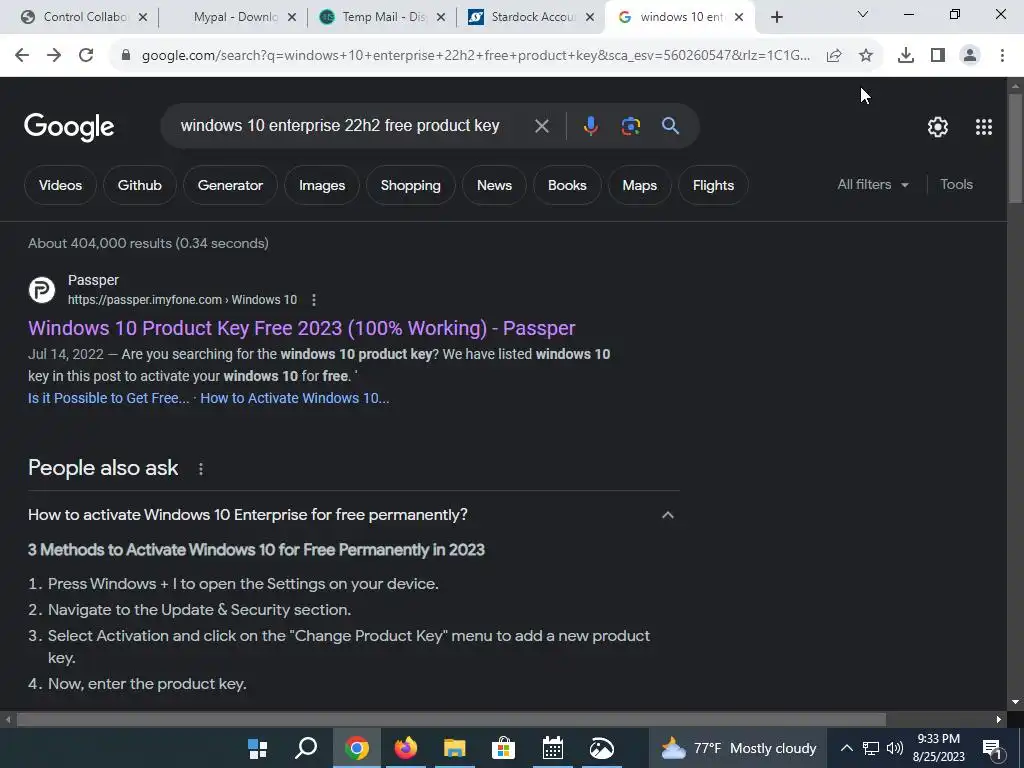Bookmark this page with the star icon
This screenshot has height=768, width=1024.
866,56
